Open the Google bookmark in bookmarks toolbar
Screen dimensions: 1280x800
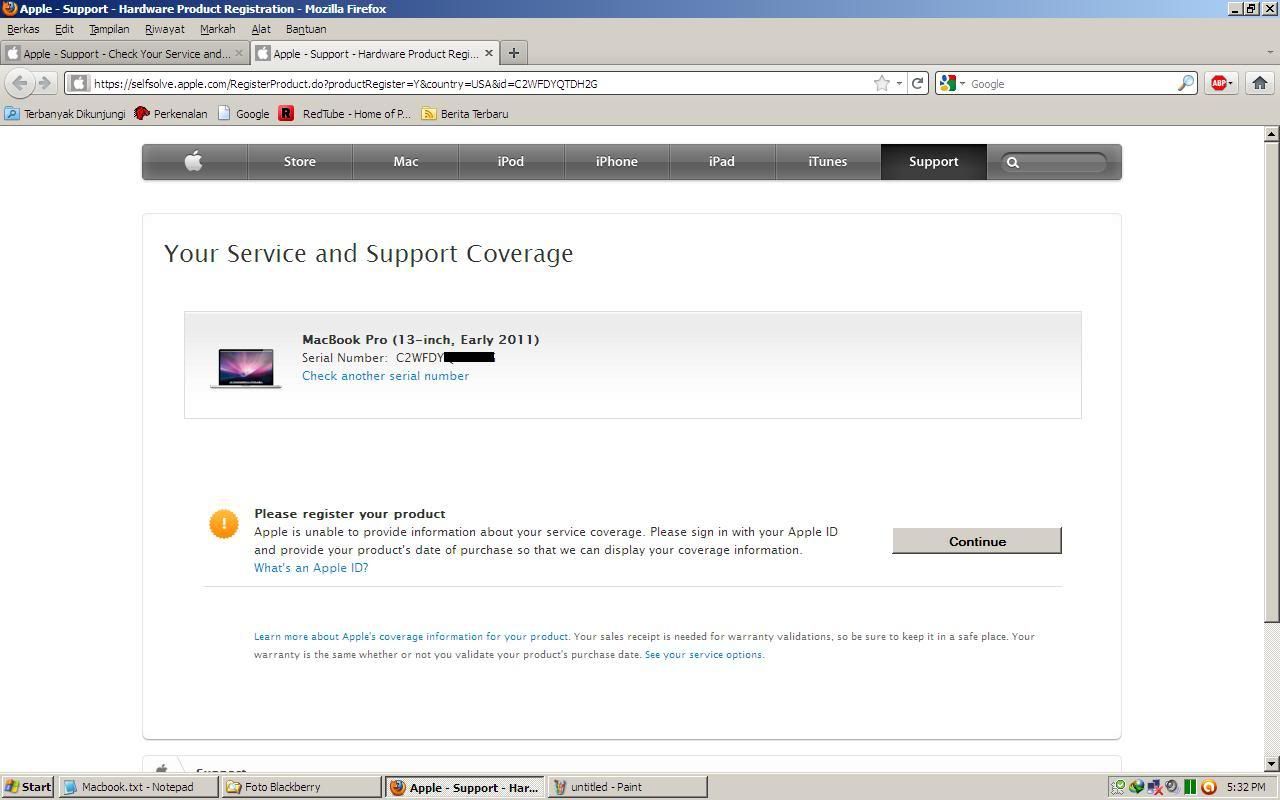(x=243, y=114)
